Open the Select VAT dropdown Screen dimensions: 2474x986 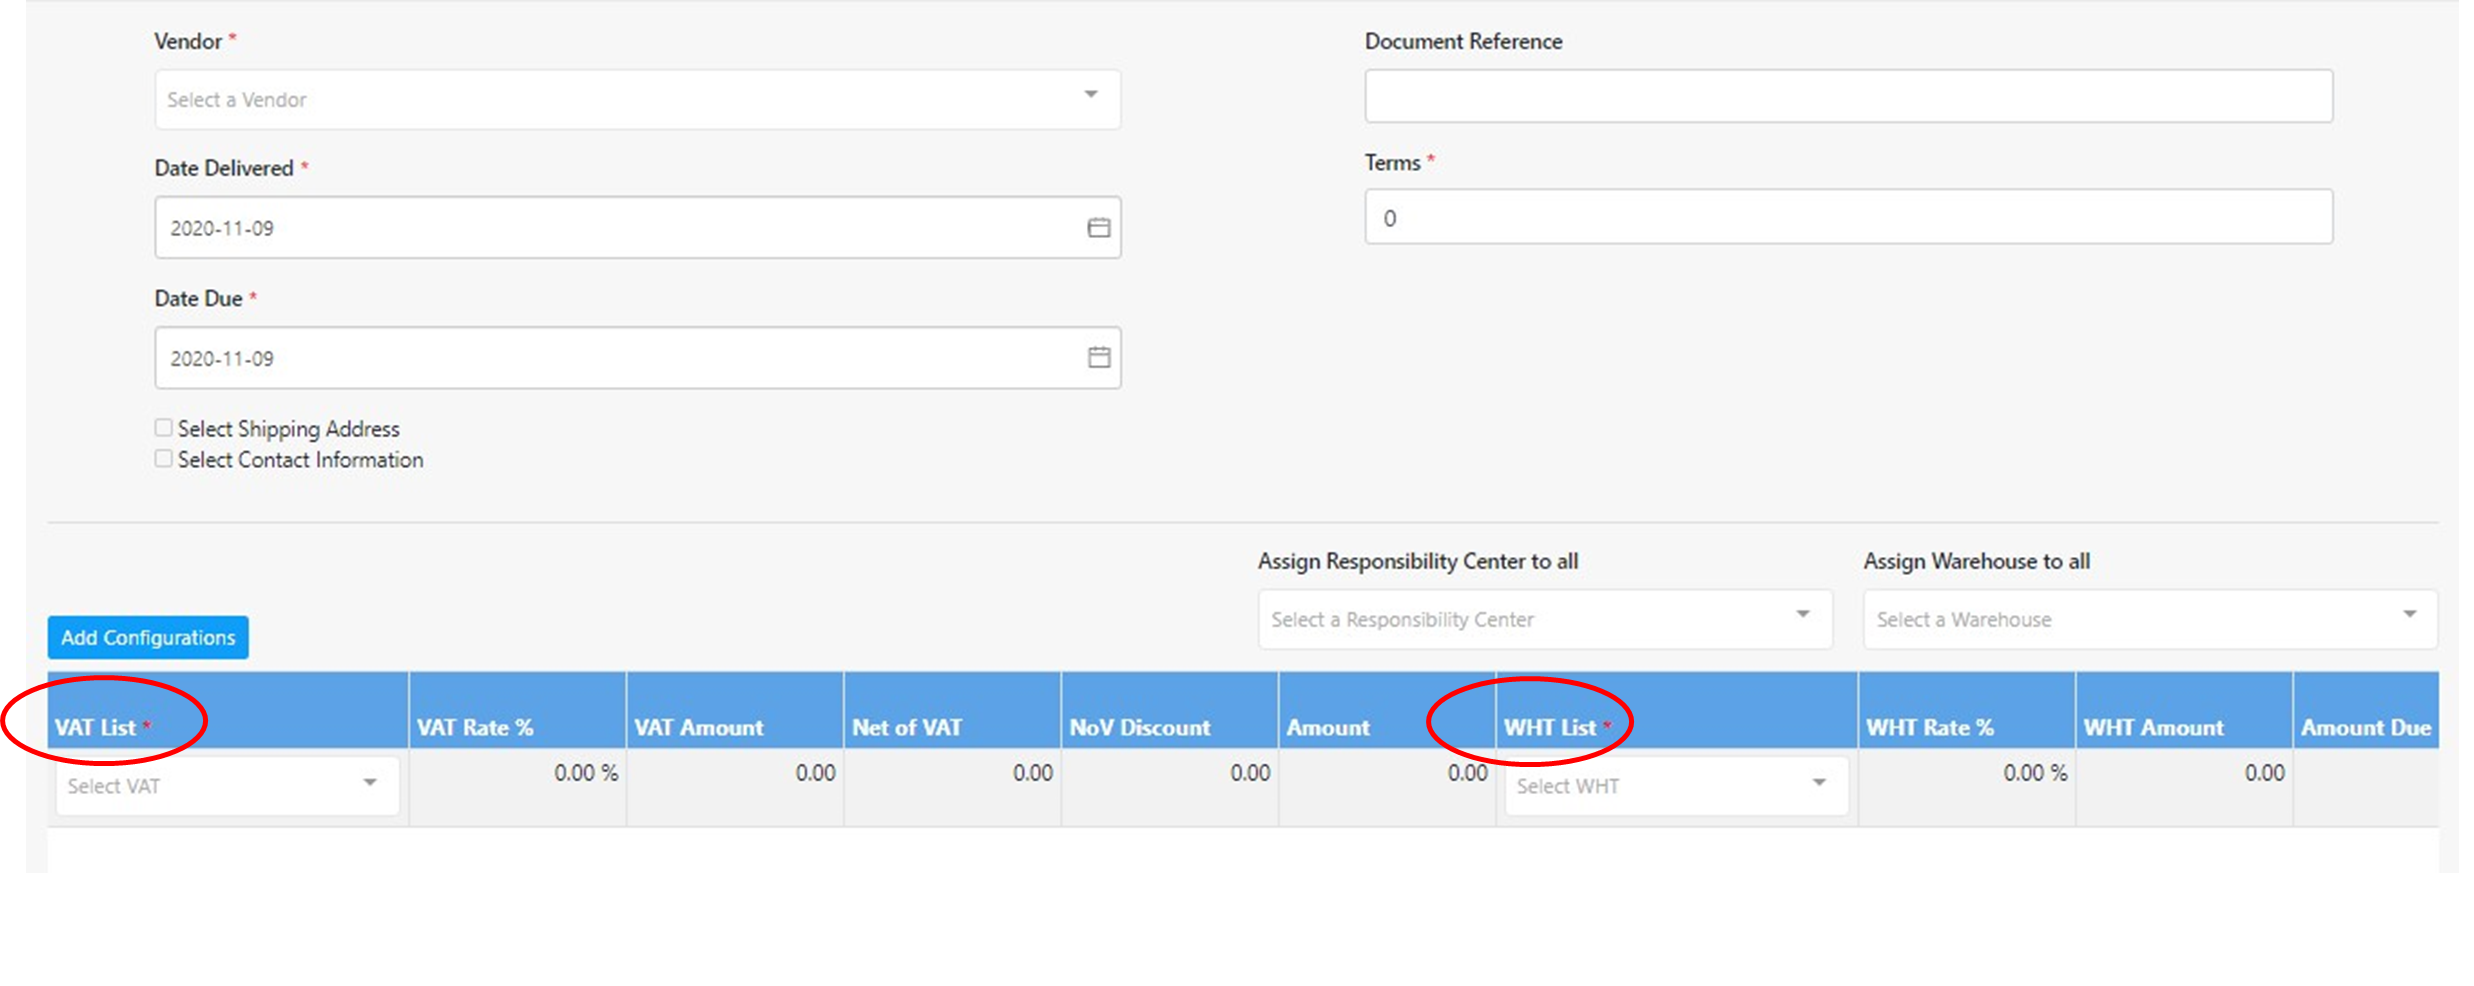tap(227, 786)
